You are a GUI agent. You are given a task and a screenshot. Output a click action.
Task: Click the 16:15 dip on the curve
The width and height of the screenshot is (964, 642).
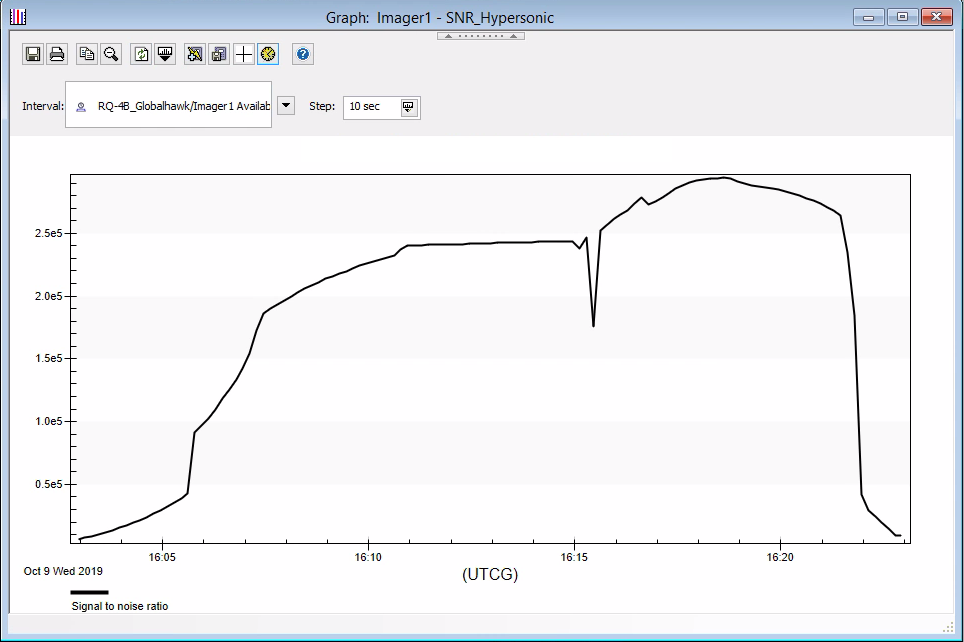point(593,325)
